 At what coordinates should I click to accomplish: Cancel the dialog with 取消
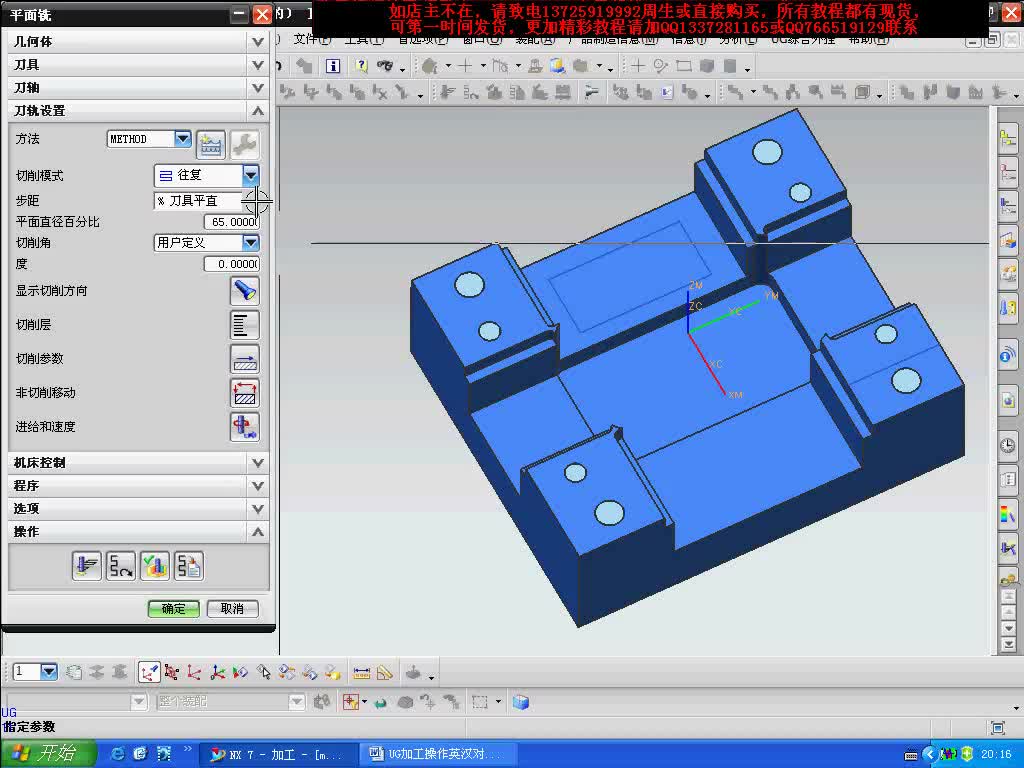[232, 609]
